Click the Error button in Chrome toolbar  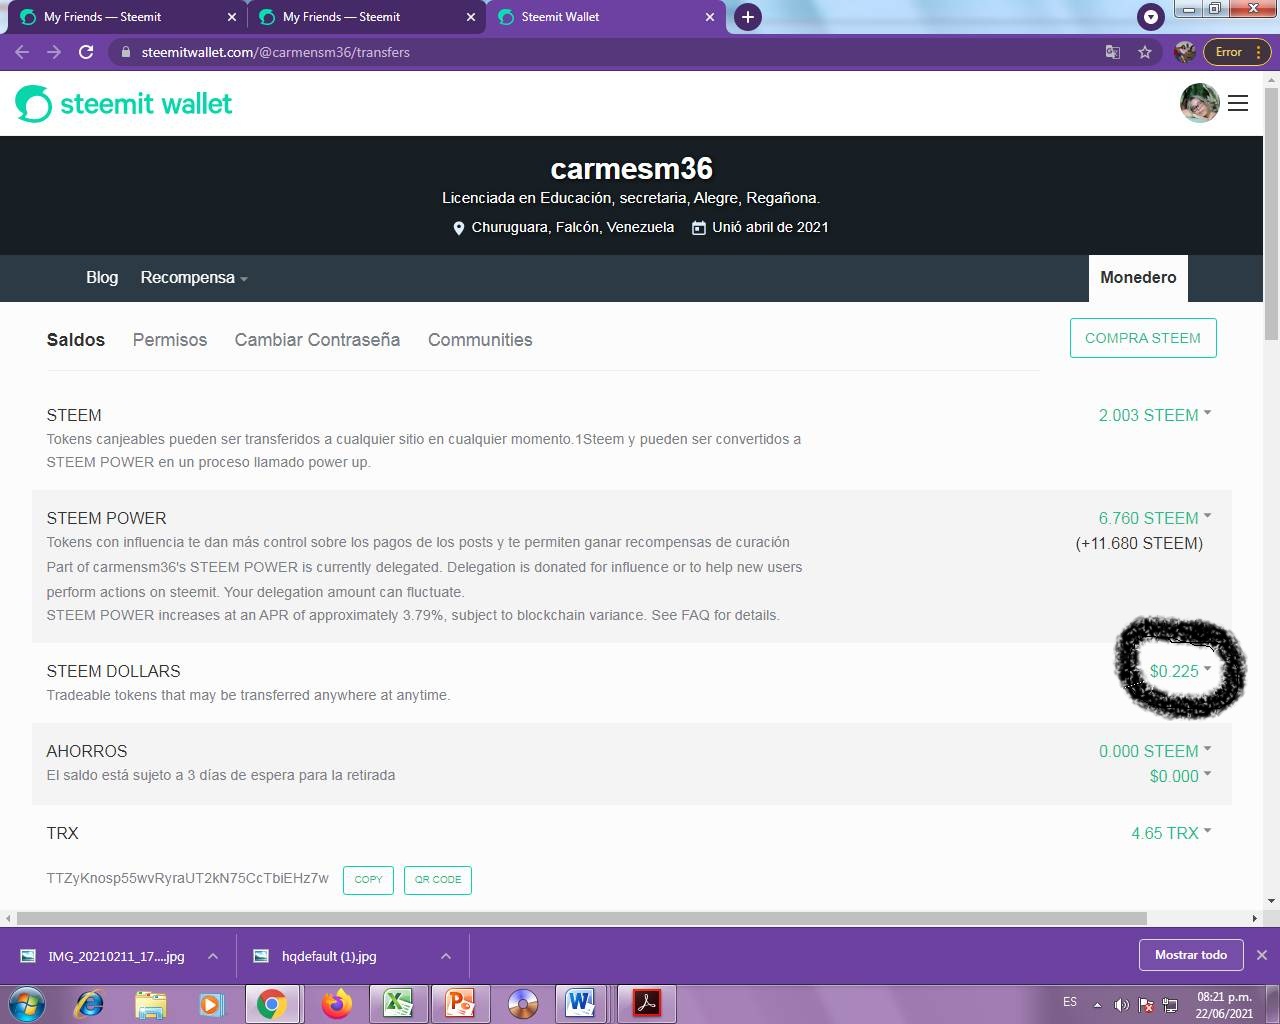pos(1237,52)
